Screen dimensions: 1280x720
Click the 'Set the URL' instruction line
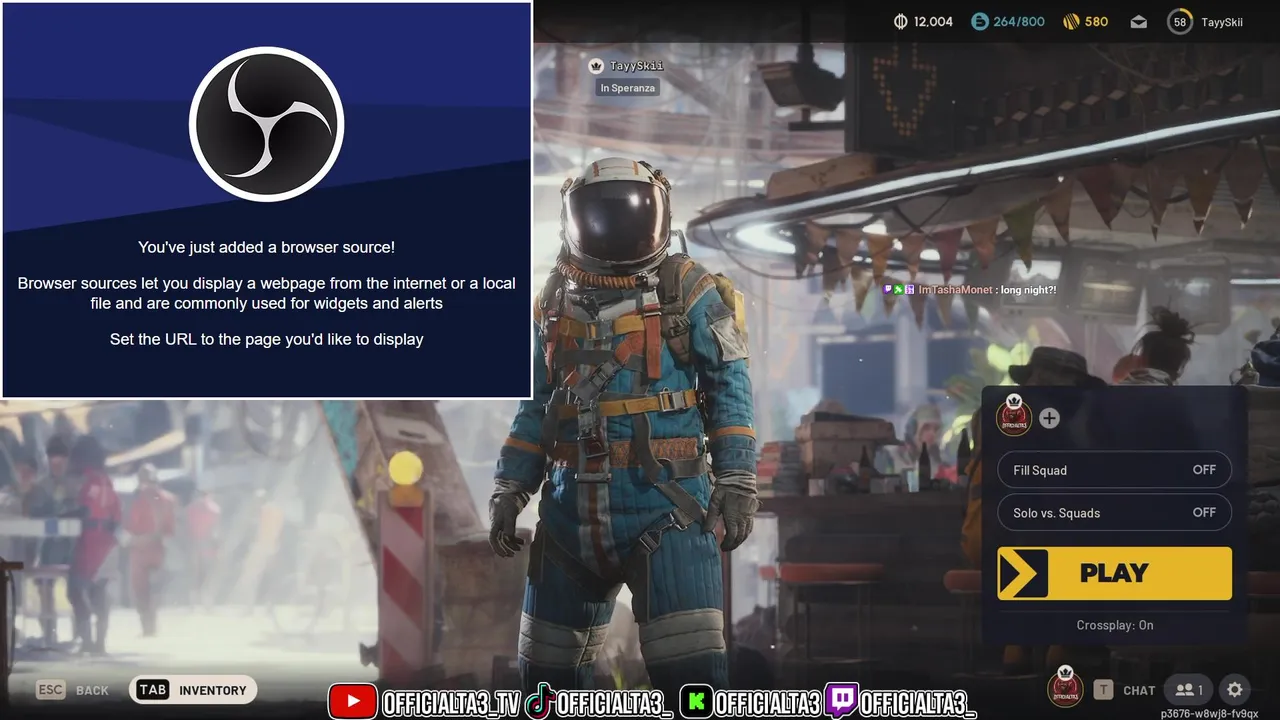[x=266, y=340]
